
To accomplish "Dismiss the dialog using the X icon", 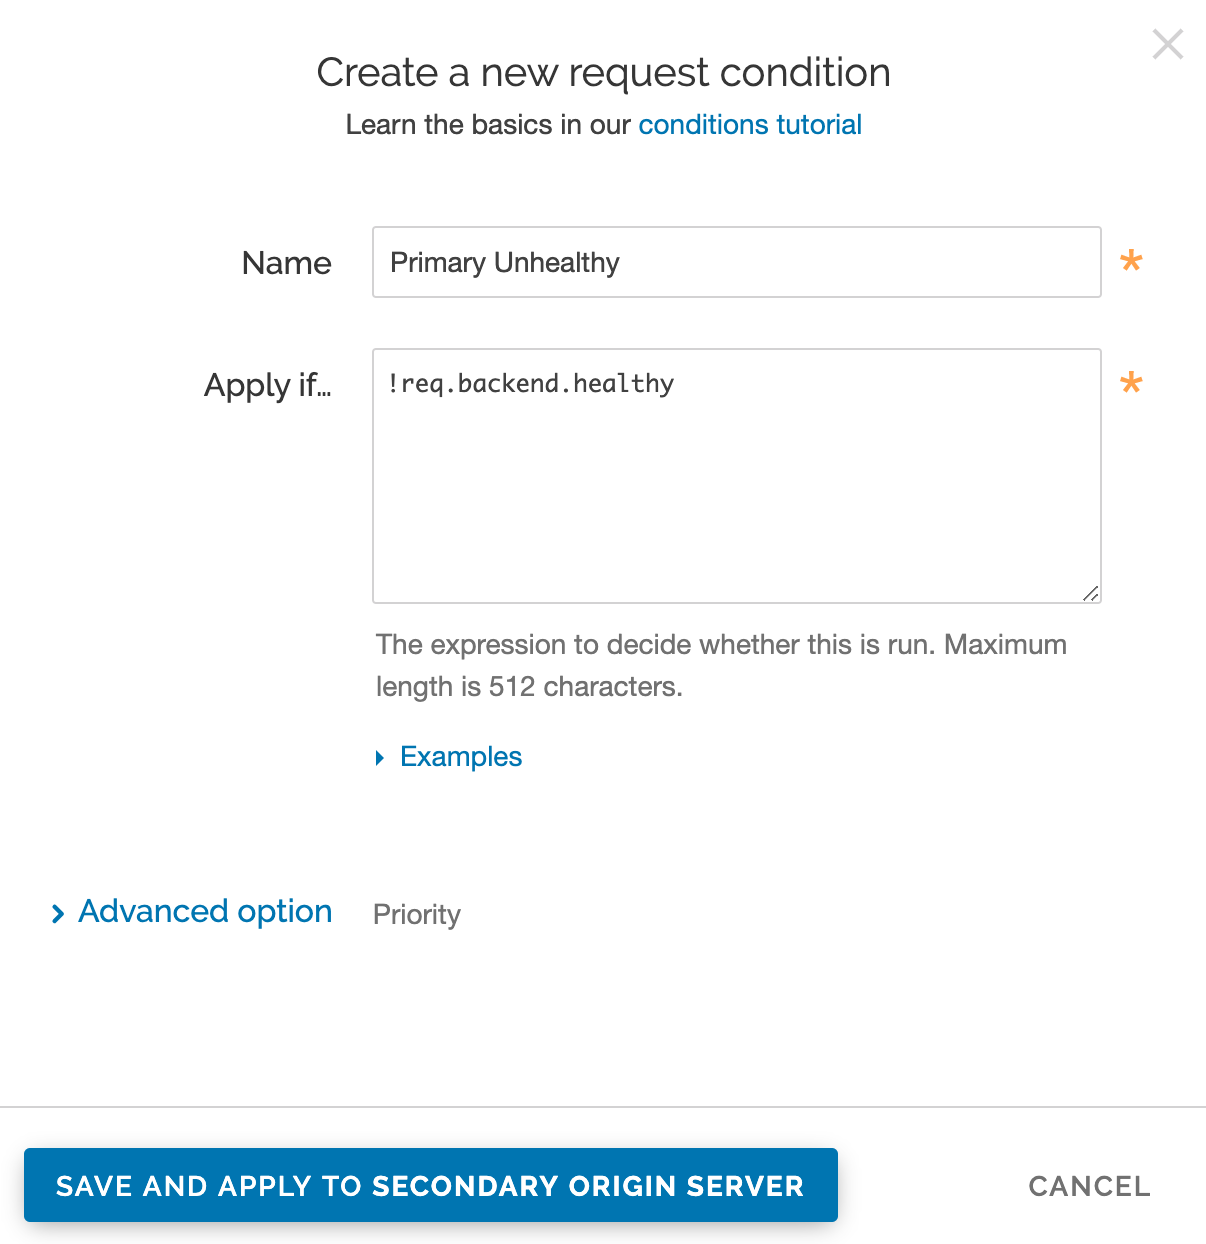I will point(1167,44).
